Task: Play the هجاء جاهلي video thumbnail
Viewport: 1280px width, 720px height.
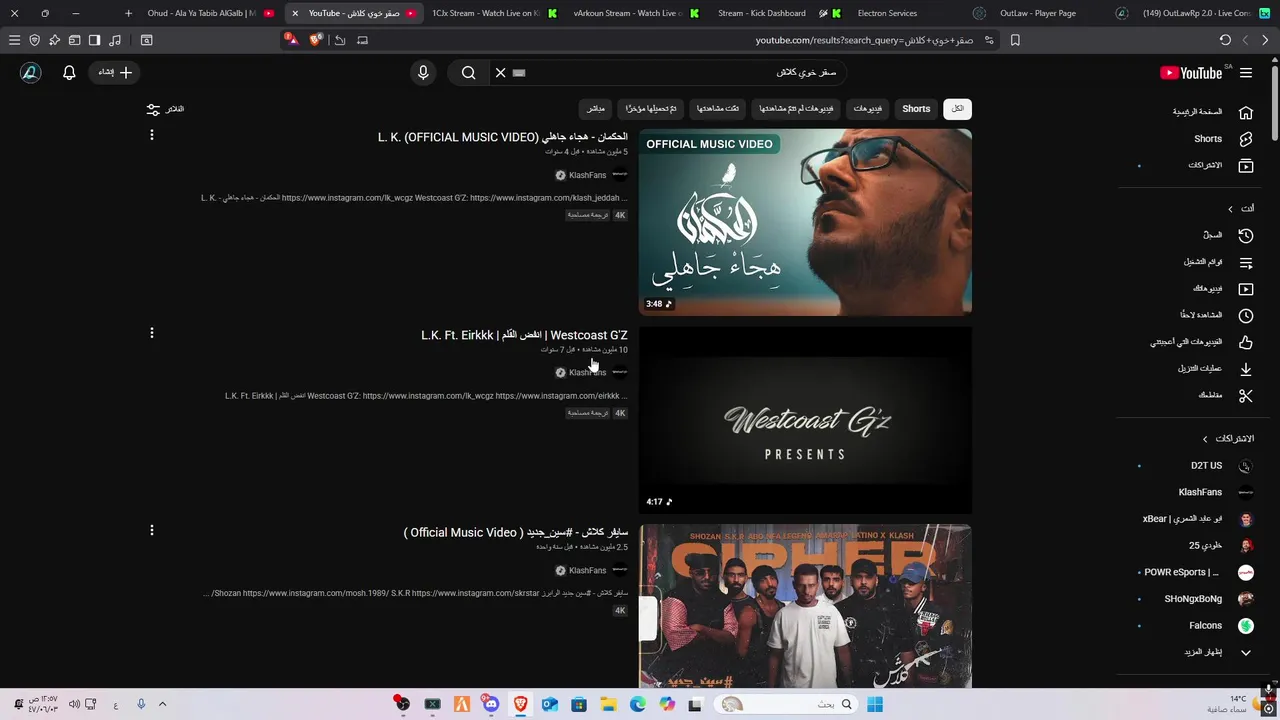Action: (x=805, y=222)
